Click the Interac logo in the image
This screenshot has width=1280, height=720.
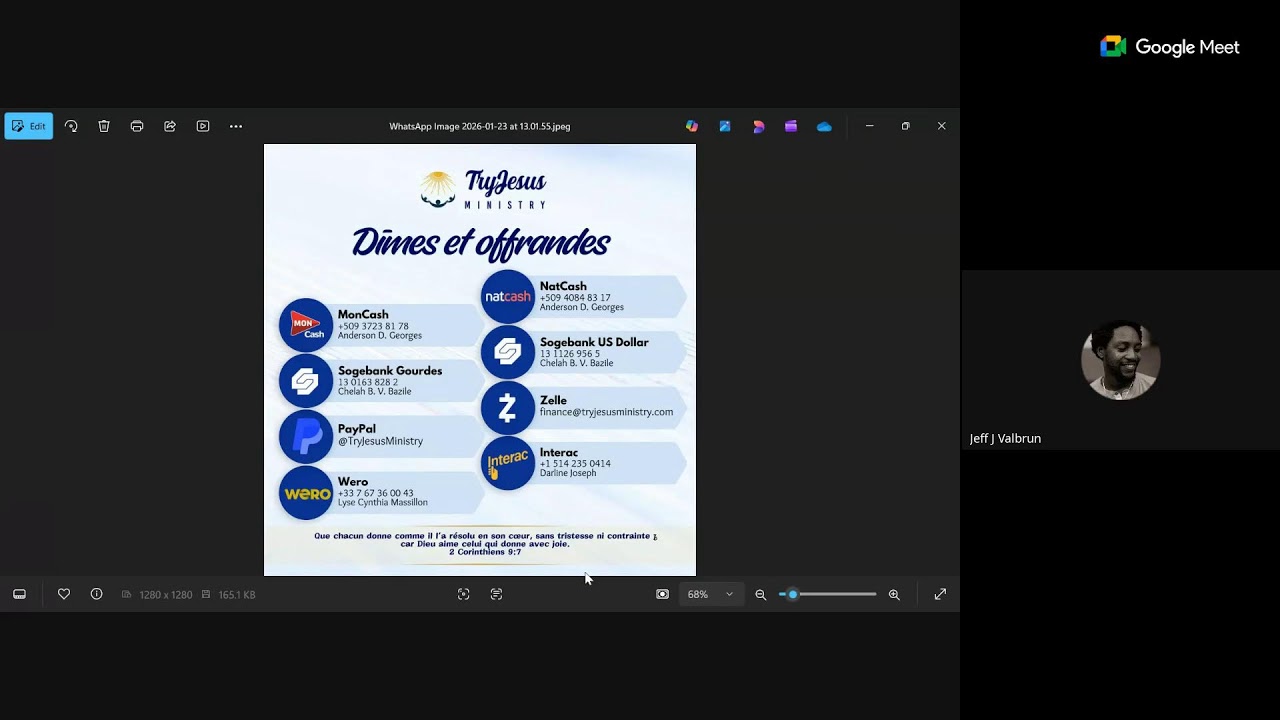tap(508, 463)
